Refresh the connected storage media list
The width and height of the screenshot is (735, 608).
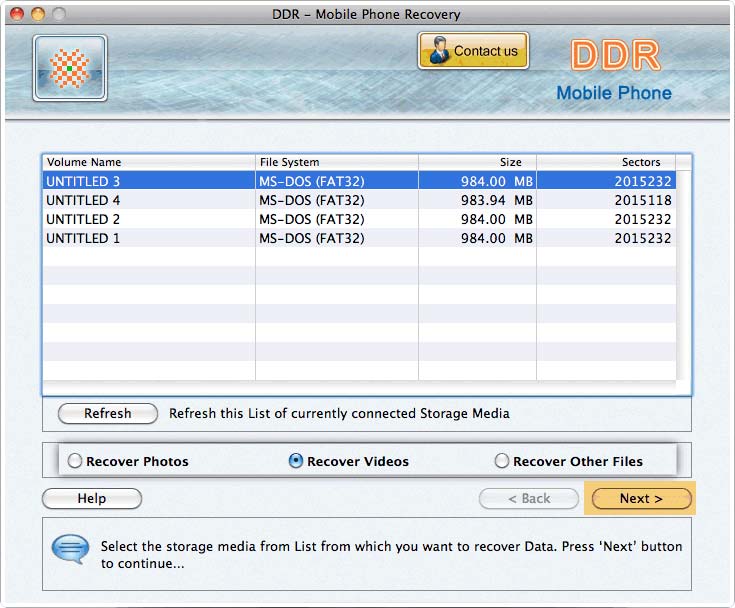108,413
